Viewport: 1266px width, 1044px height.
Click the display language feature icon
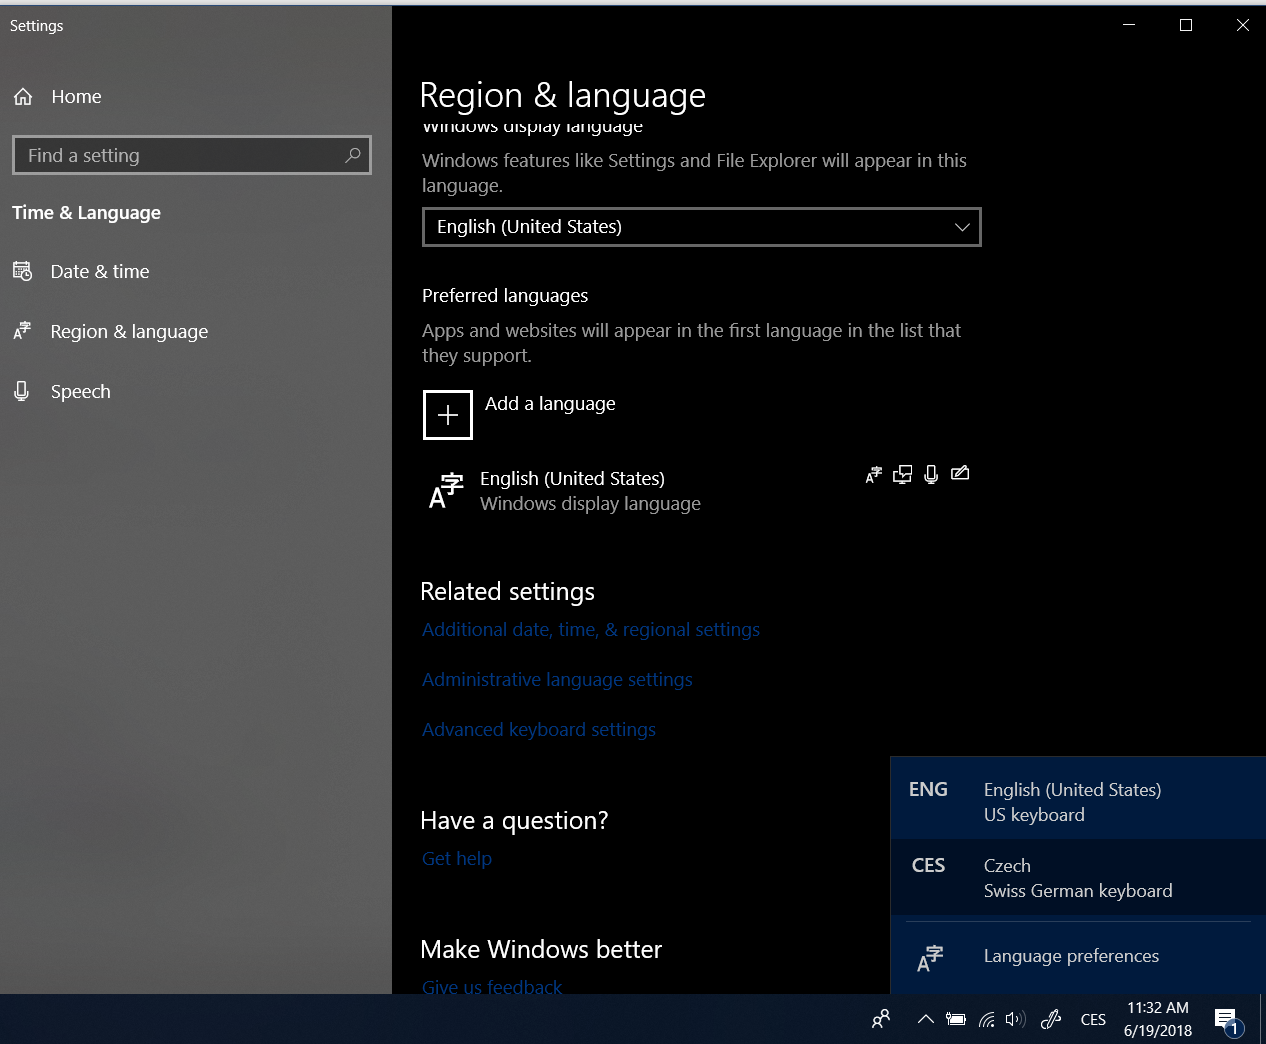tap(874, 474)
